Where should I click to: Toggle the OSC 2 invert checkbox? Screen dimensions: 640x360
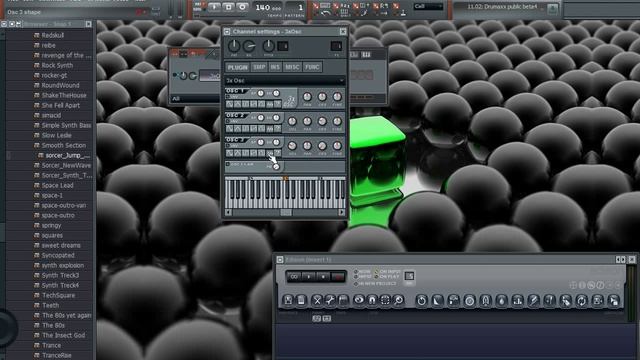point(228,121)
